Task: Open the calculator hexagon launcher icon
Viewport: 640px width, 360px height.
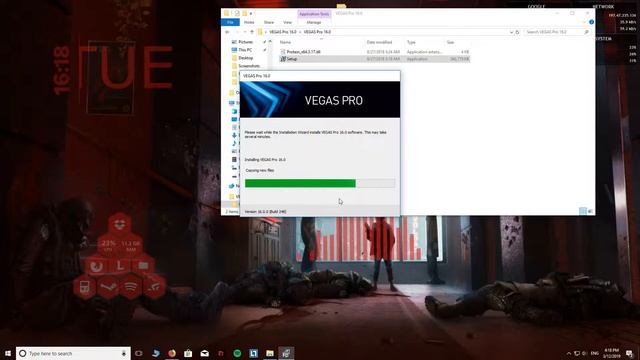Action: (85, 287)
